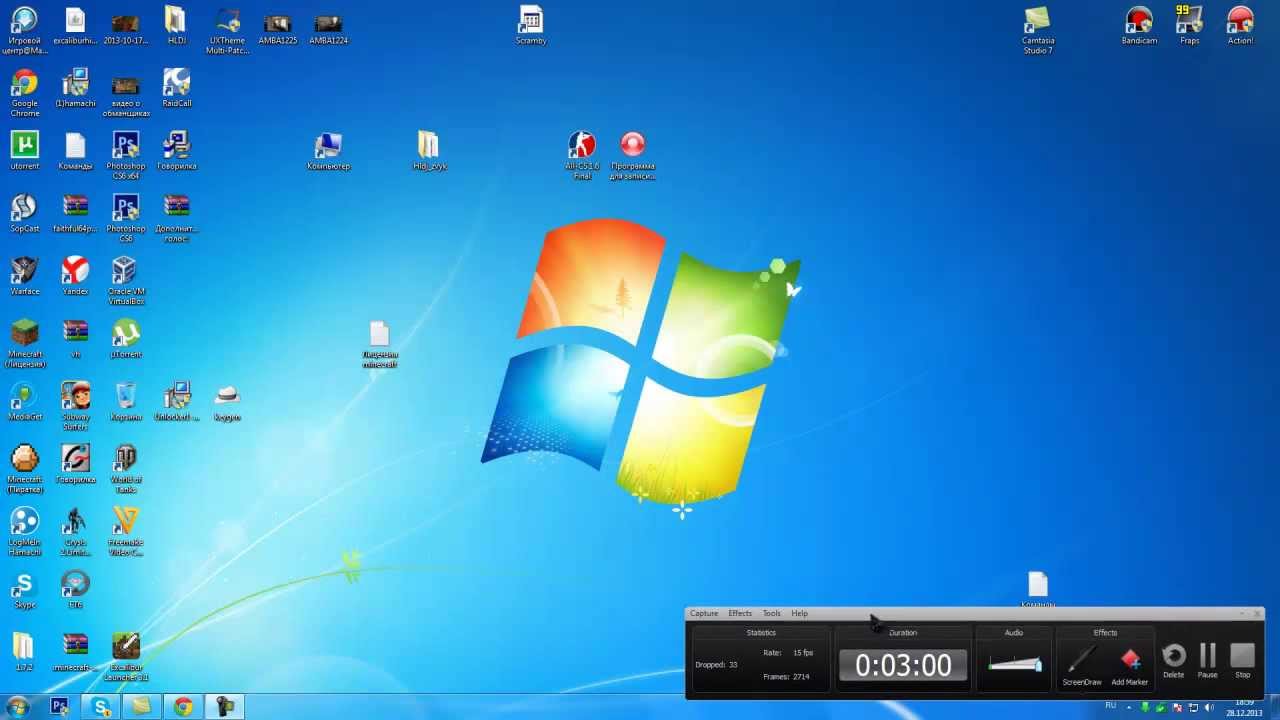This screenshot has width=1280, height=720.
Task: Click the 0:03:00 duration display
Action: point(903,665)
